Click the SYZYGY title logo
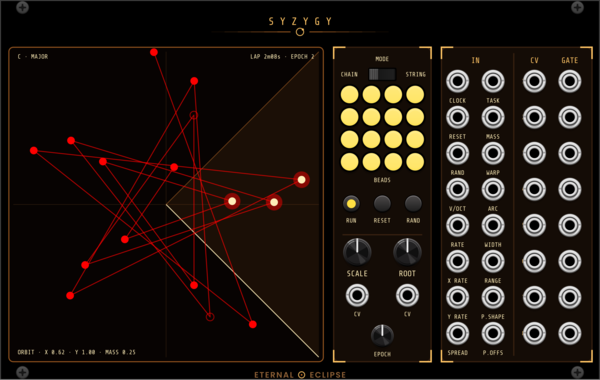The height and width of the screenshot is (380, 600). click(300, 22)
